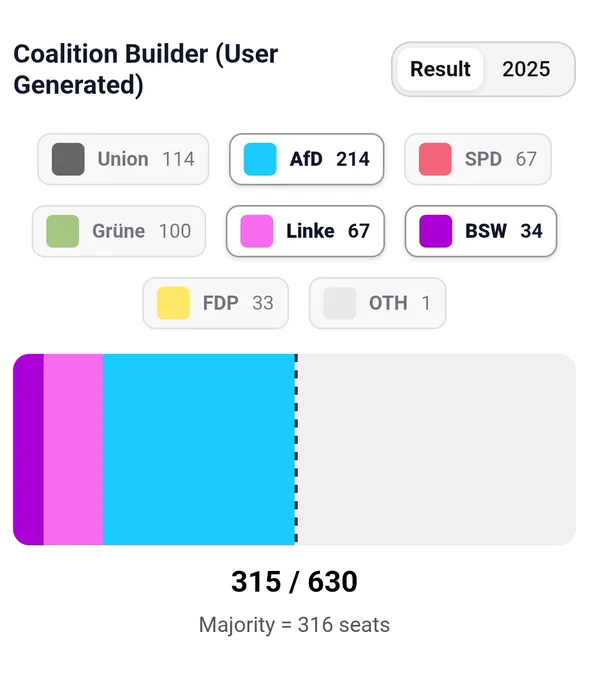
Task: Deselect the BSW party chip
Action: coord(481,231)
